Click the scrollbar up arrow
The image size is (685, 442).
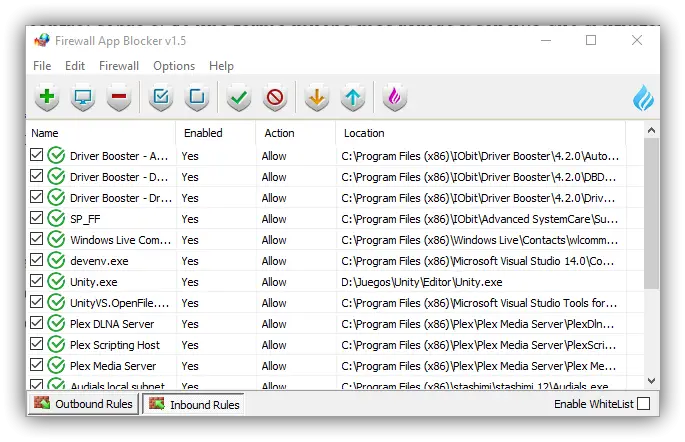pyautogui.click(x=651, y=130)
